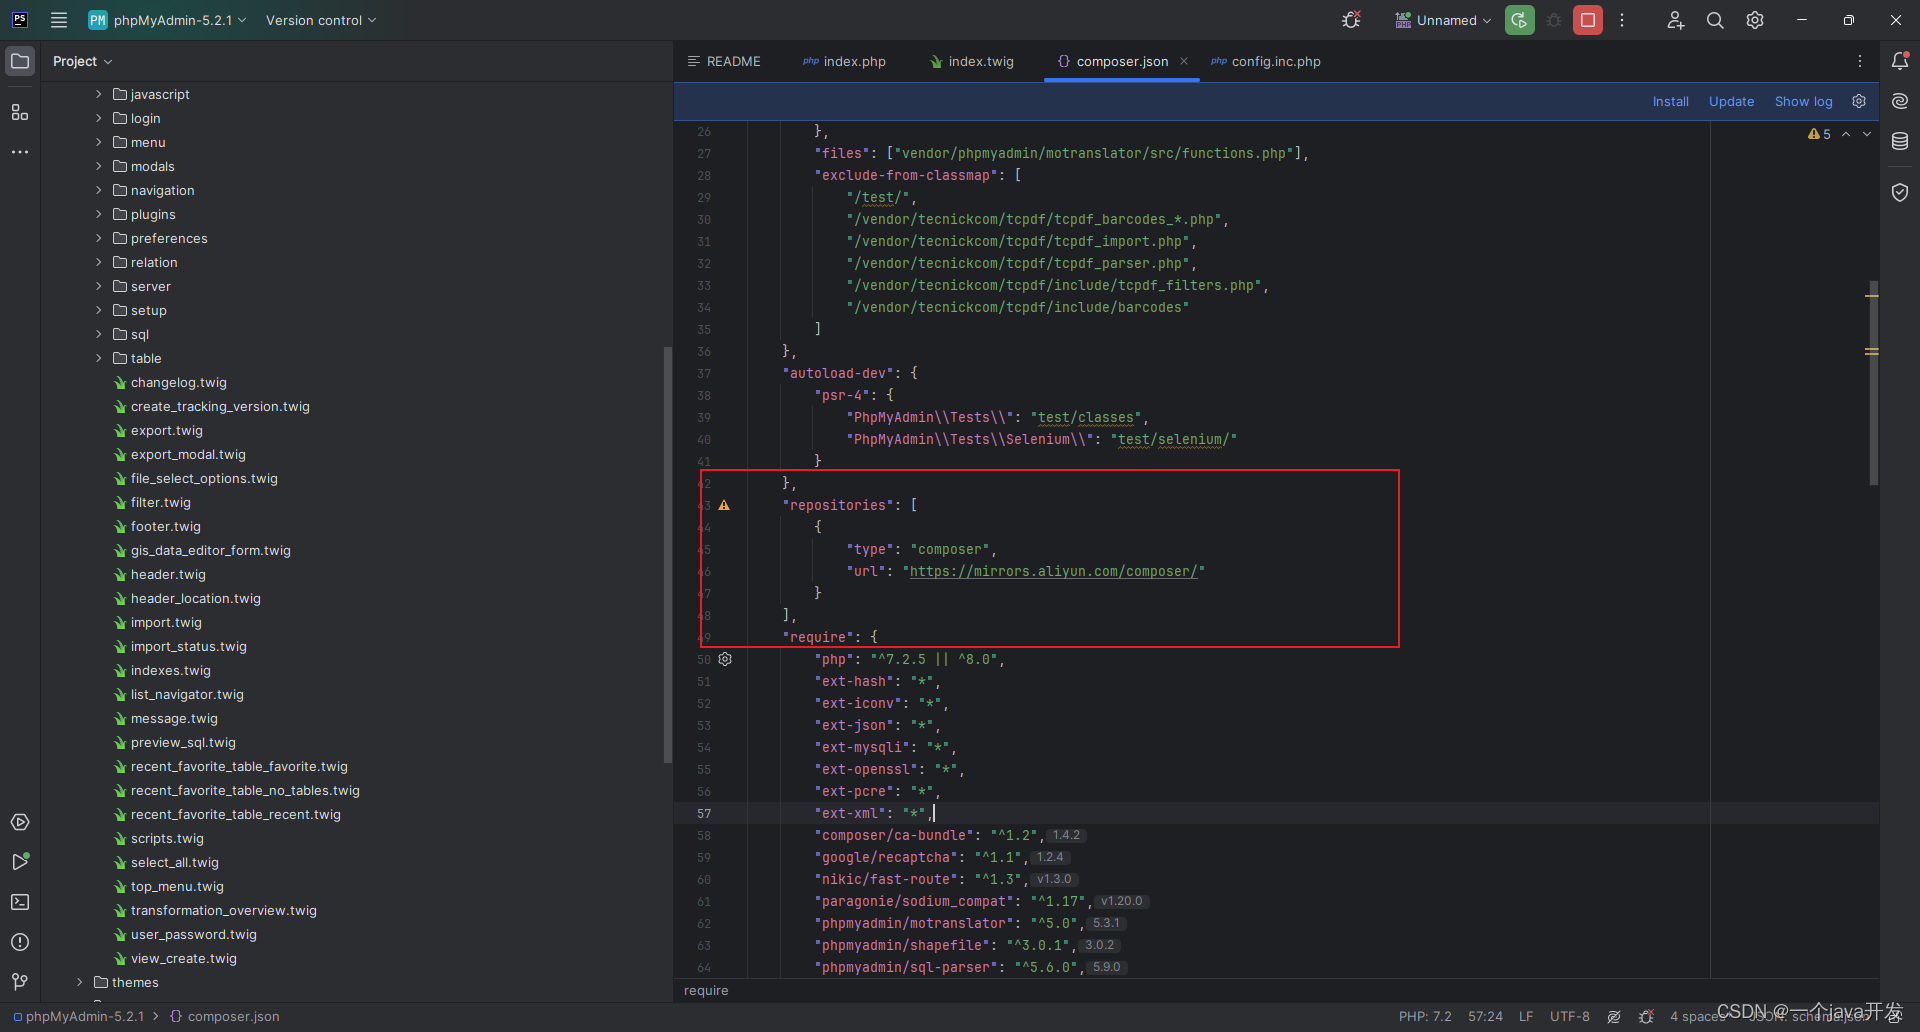Open the Version Control tool window
1920x1032 pixels.
click(20, 982)
